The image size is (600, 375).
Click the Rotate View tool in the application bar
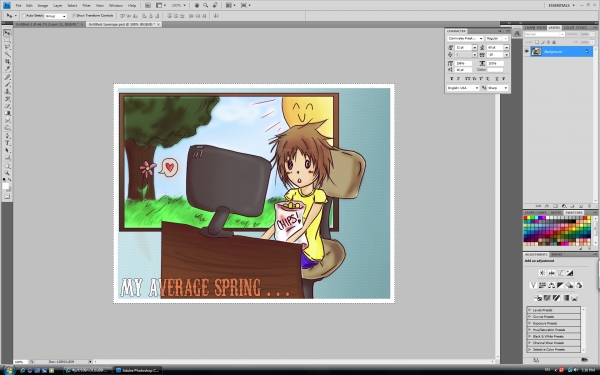(x=215, y=5)
